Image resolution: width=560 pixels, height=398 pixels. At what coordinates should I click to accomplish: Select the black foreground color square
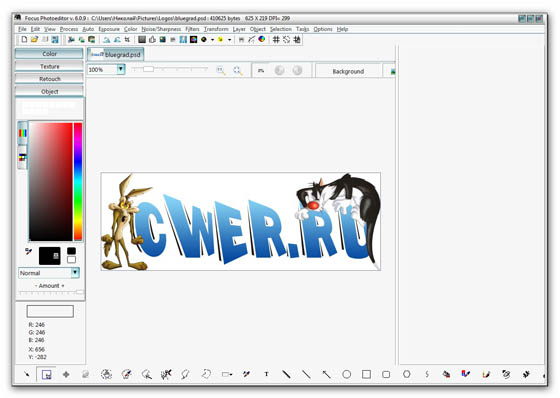coord(71,251)
